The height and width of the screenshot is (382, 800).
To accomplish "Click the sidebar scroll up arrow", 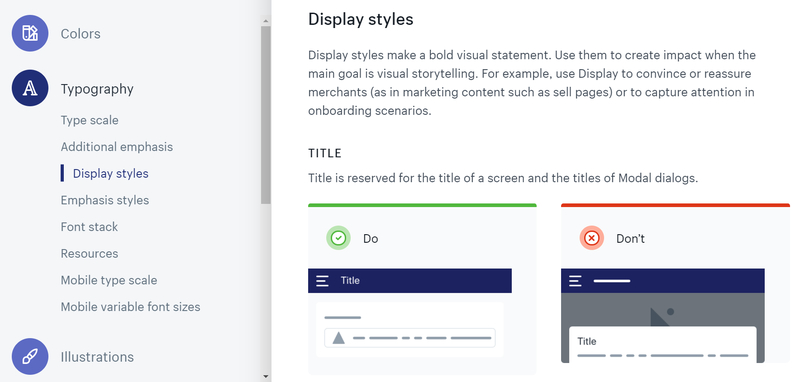I will (265, 21).
